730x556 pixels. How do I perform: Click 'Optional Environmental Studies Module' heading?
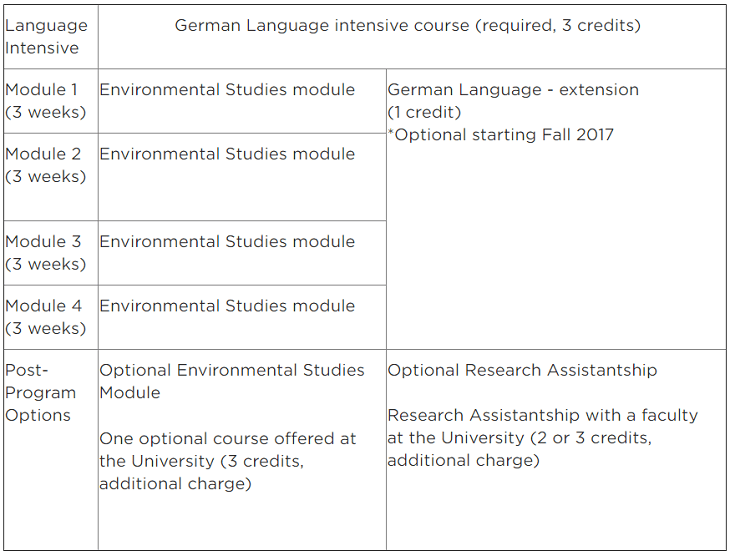click(232, 381)
